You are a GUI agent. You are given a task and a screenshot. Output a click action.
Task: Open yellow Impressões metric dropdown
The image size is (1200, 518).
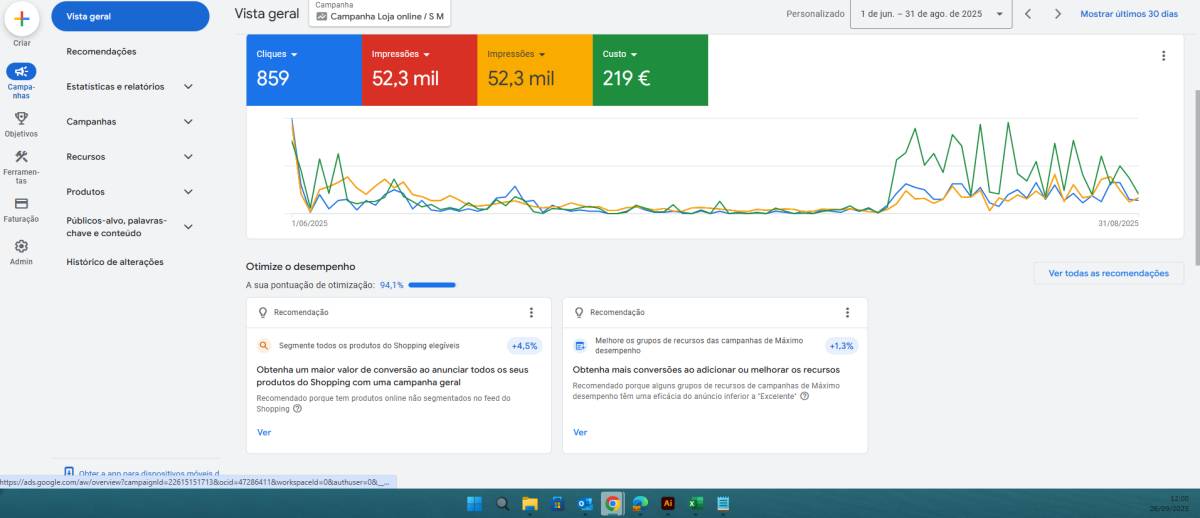pos(517,54)
